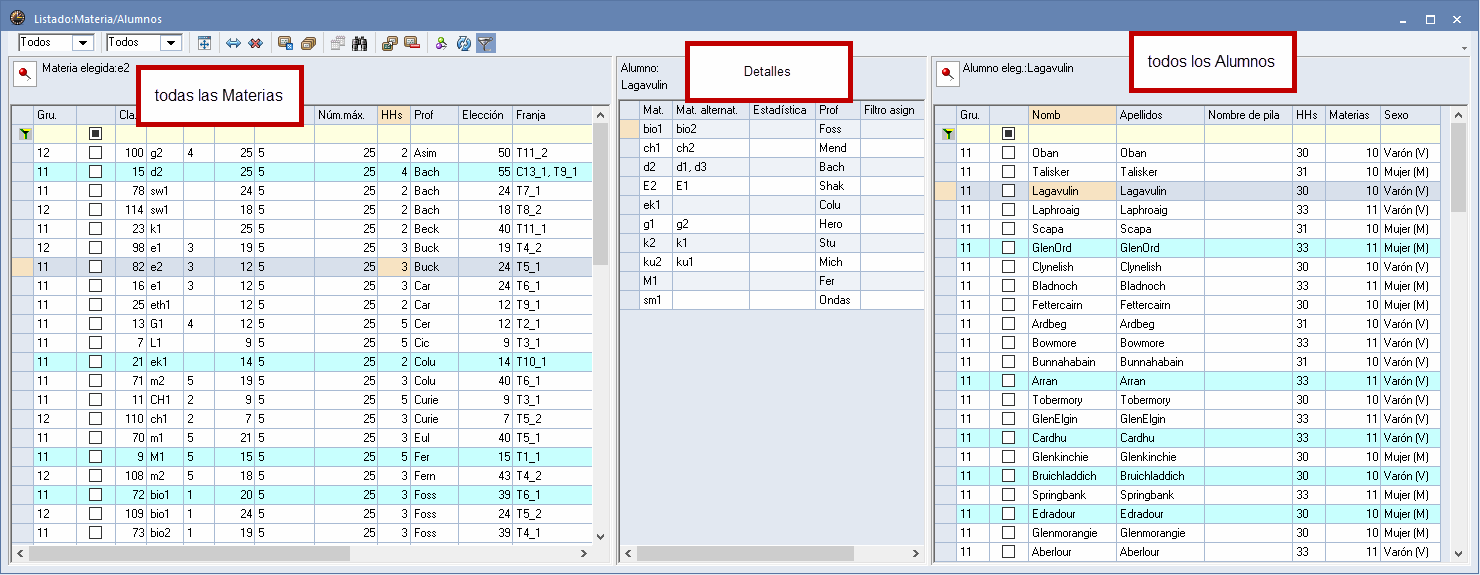Click the Nomb filter input cell
The width and height of the screenshot is (1480, 575).
[1072, 134]
